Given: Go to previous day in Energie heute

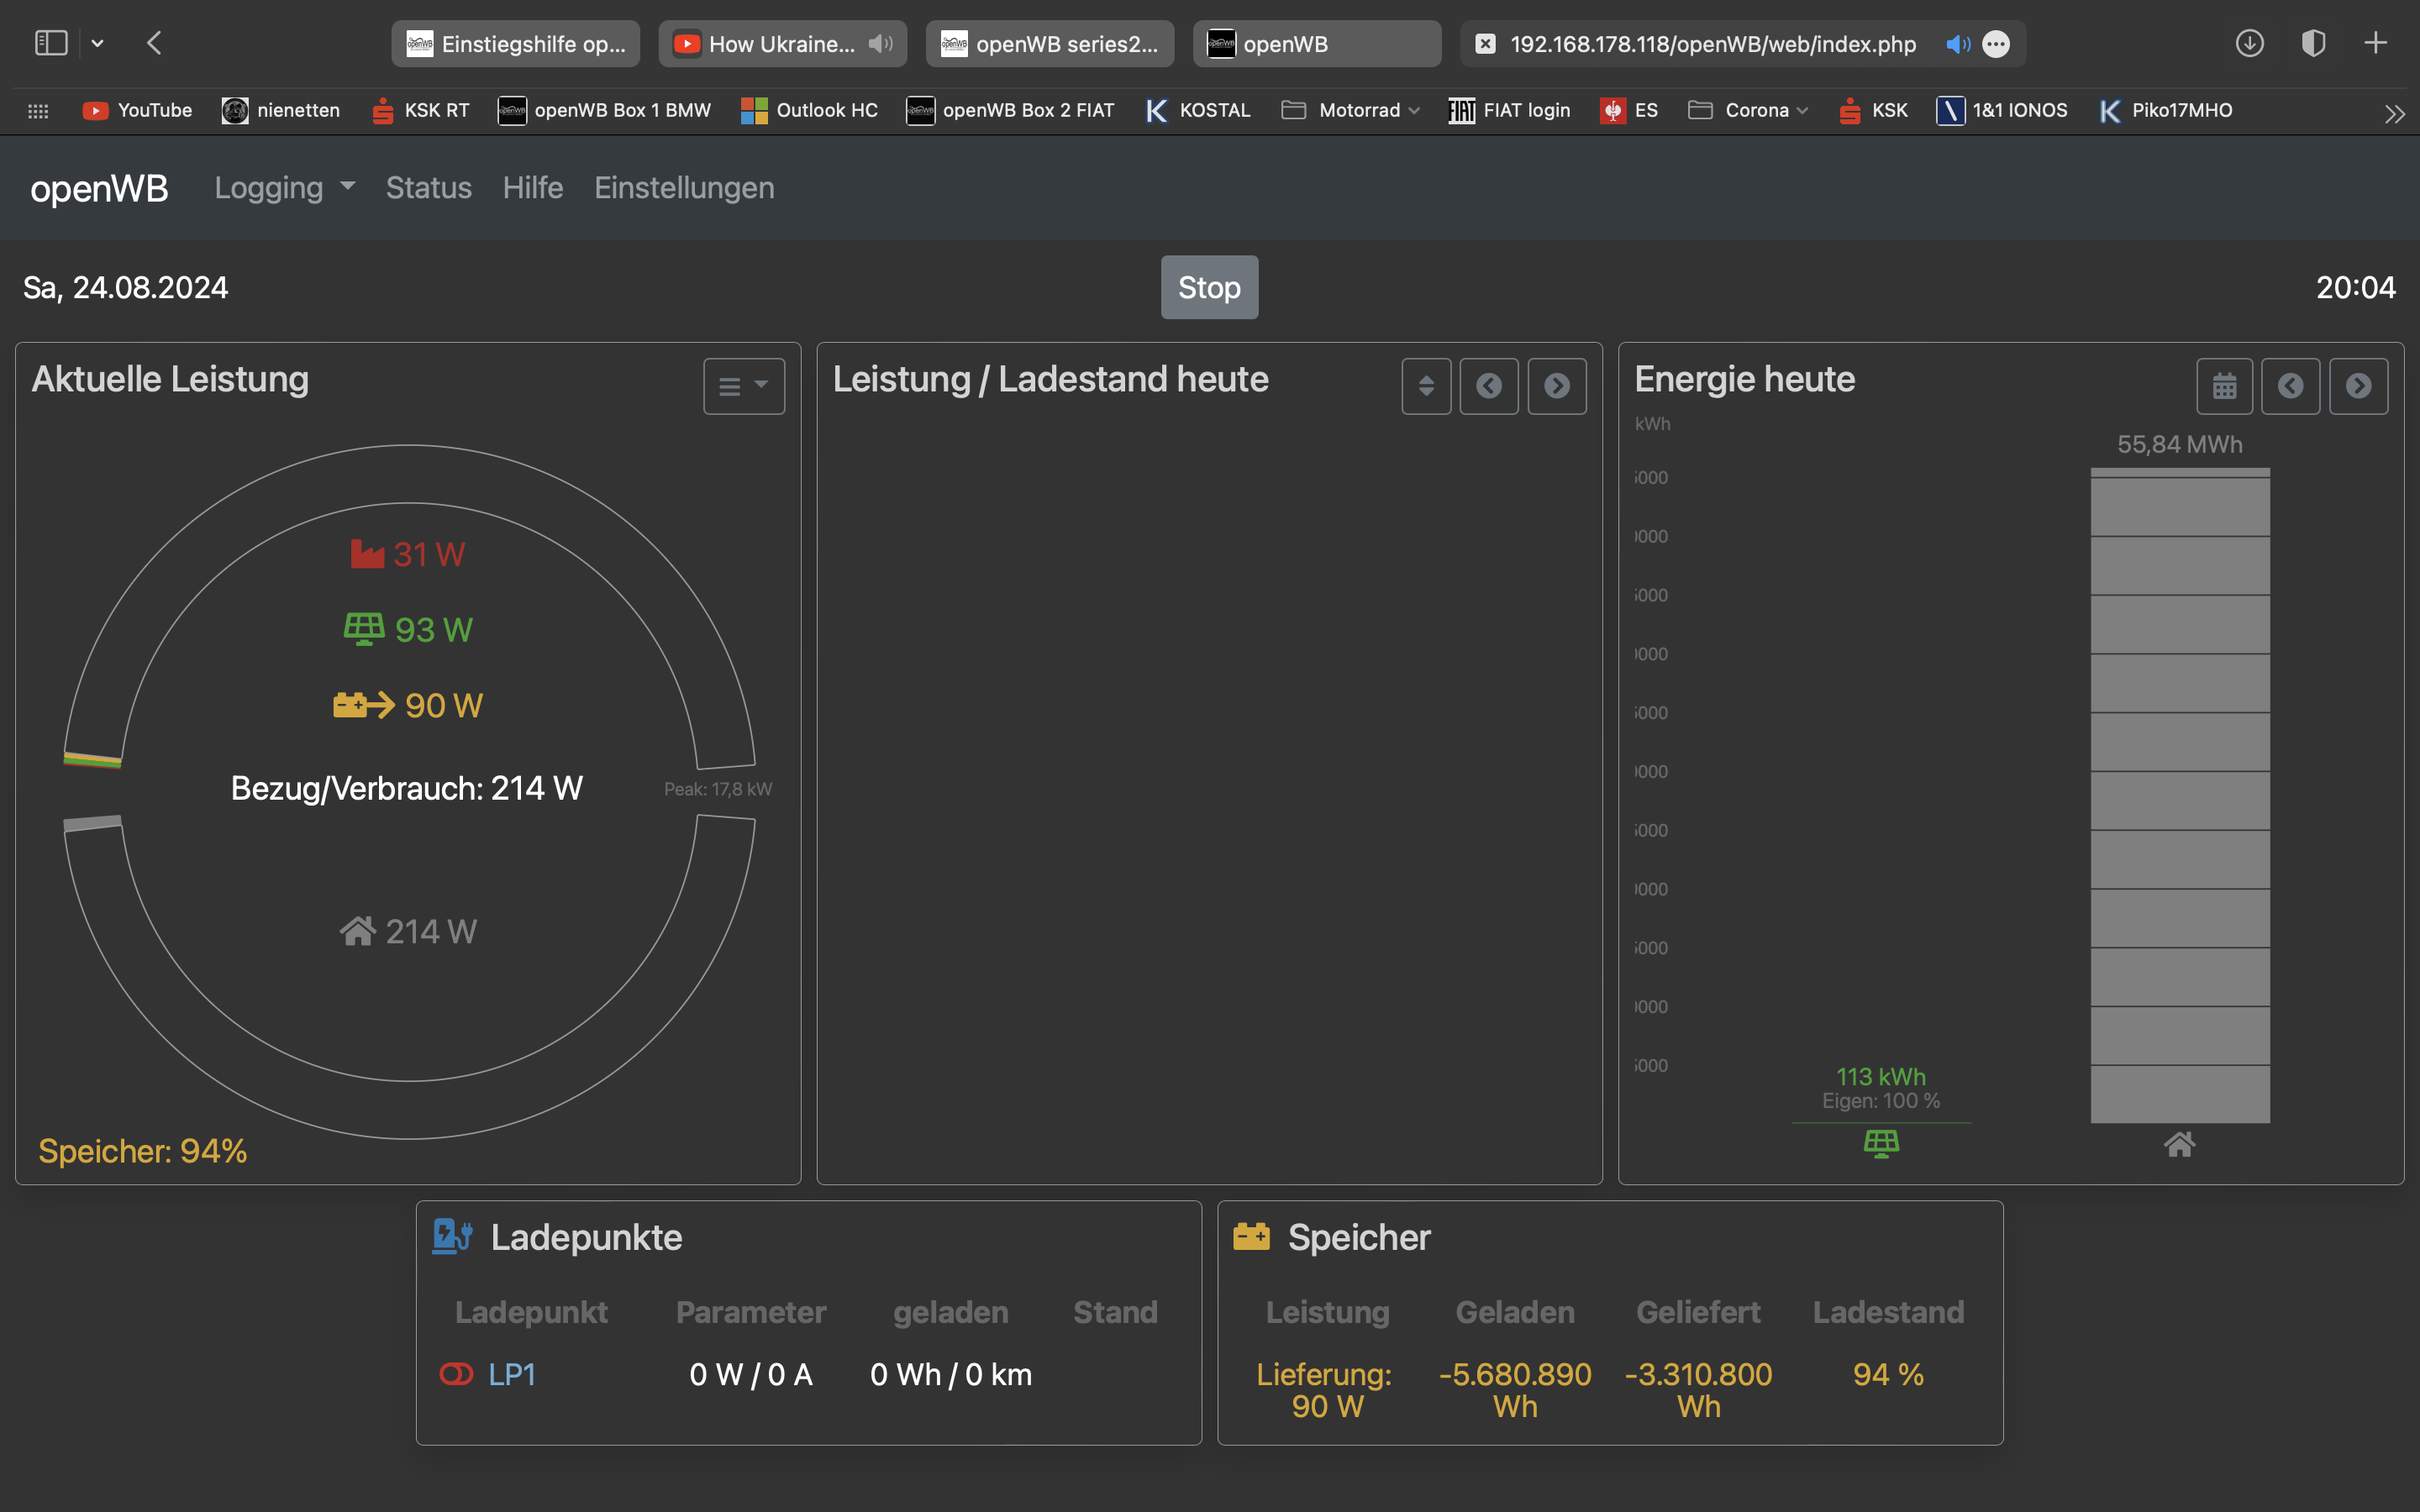Looking at the screenshot, I should (2291, 386).
